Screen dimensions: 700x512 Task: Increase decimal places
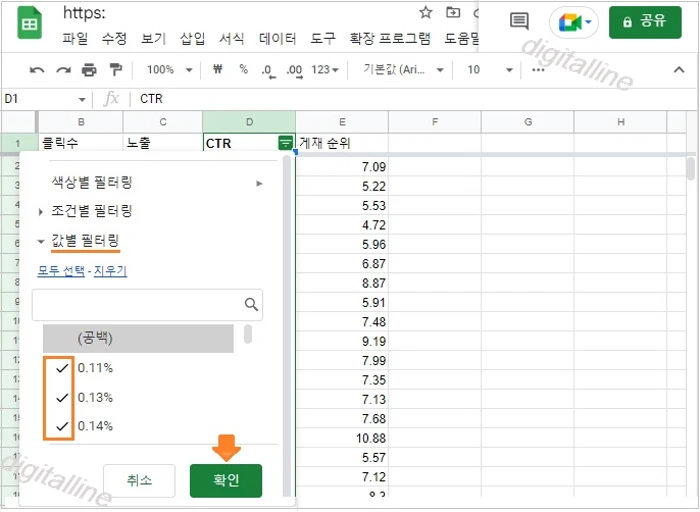tap(295, 71)
